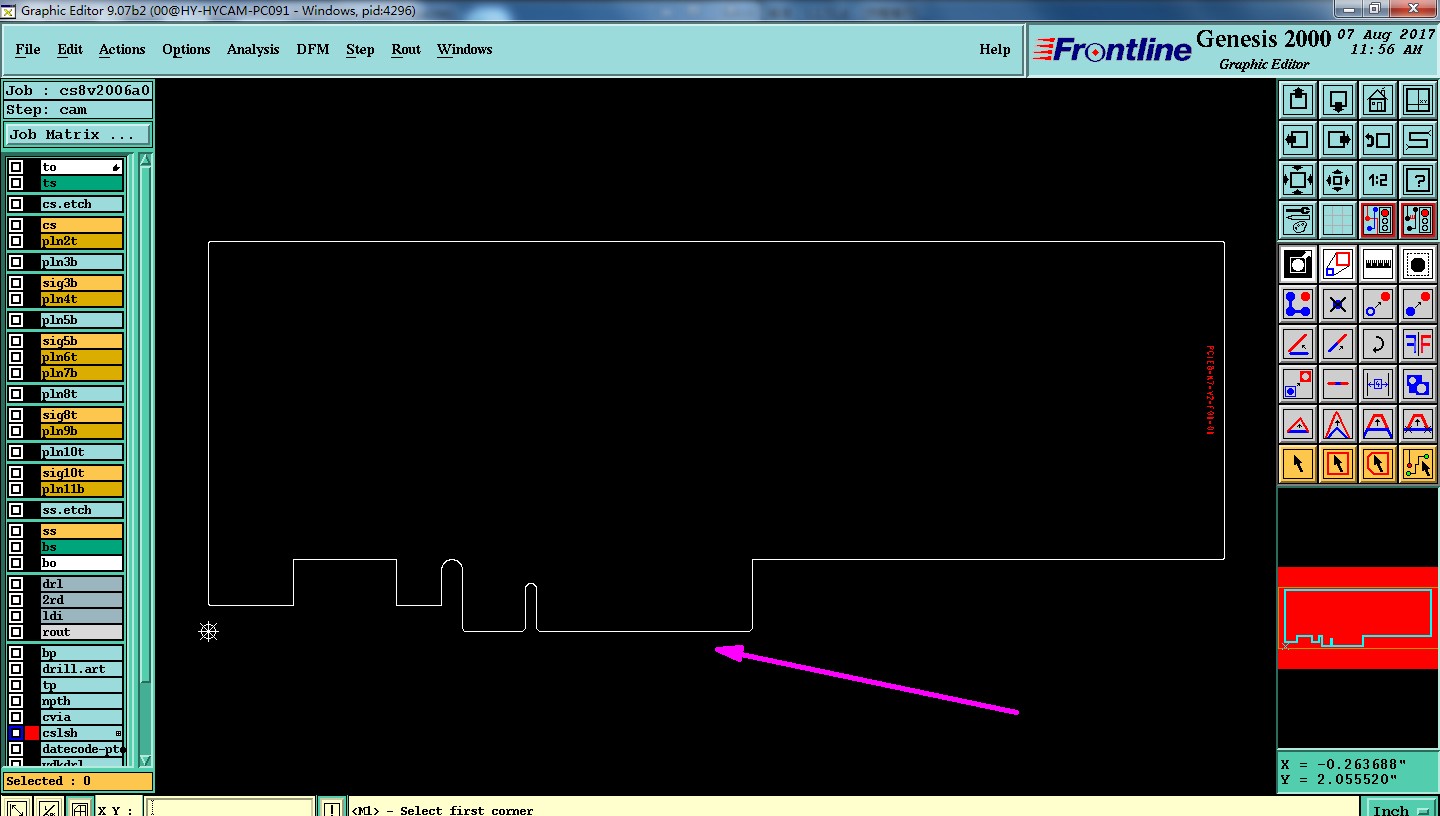This screenshot has height=816, width=1440.
Task: Click red color swatch of cslsh layer
Action: [x=32, y=733]
